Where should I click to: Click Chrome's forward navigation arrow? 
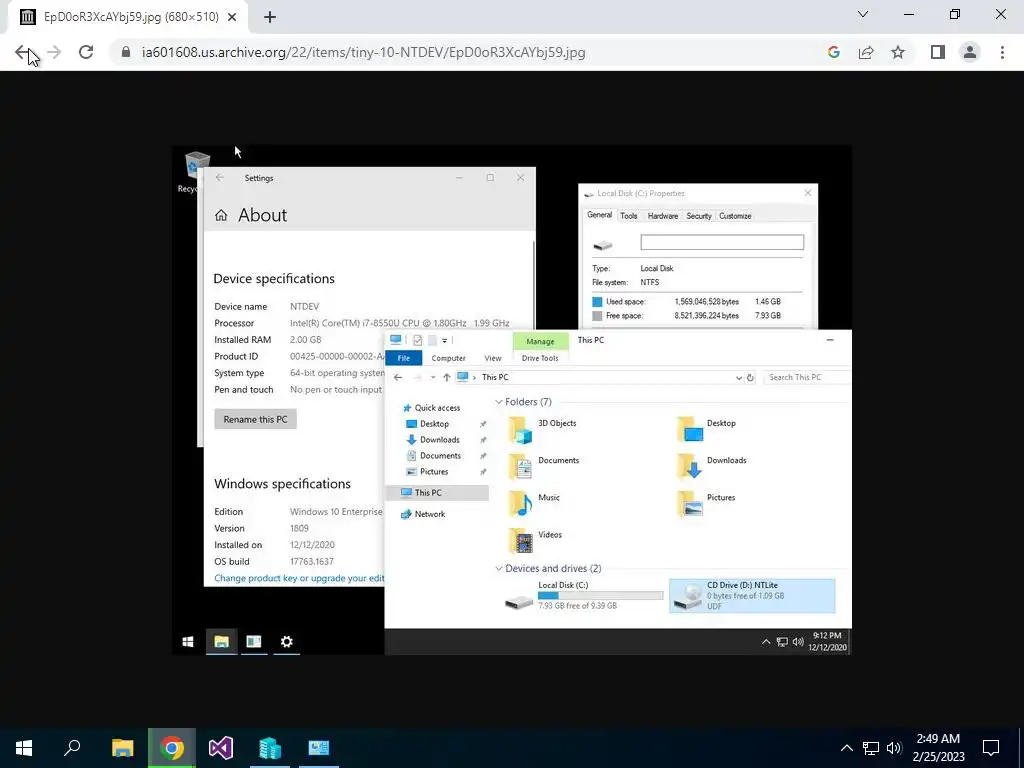[54, 52]
